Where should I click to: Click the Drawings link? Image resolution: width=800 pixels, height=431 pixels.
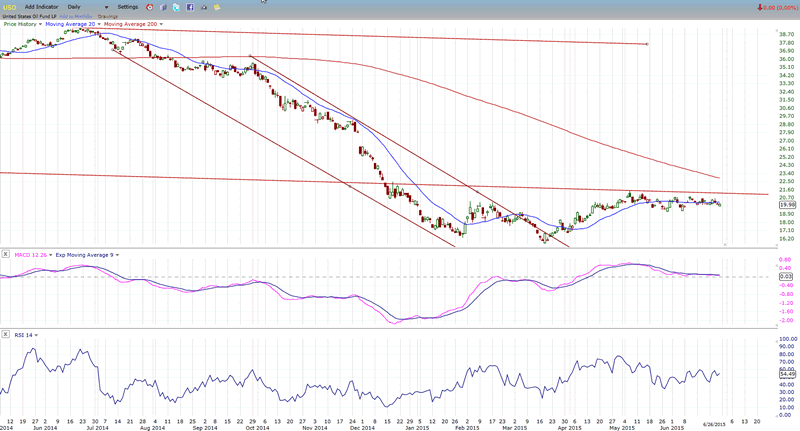coord(107,16)
